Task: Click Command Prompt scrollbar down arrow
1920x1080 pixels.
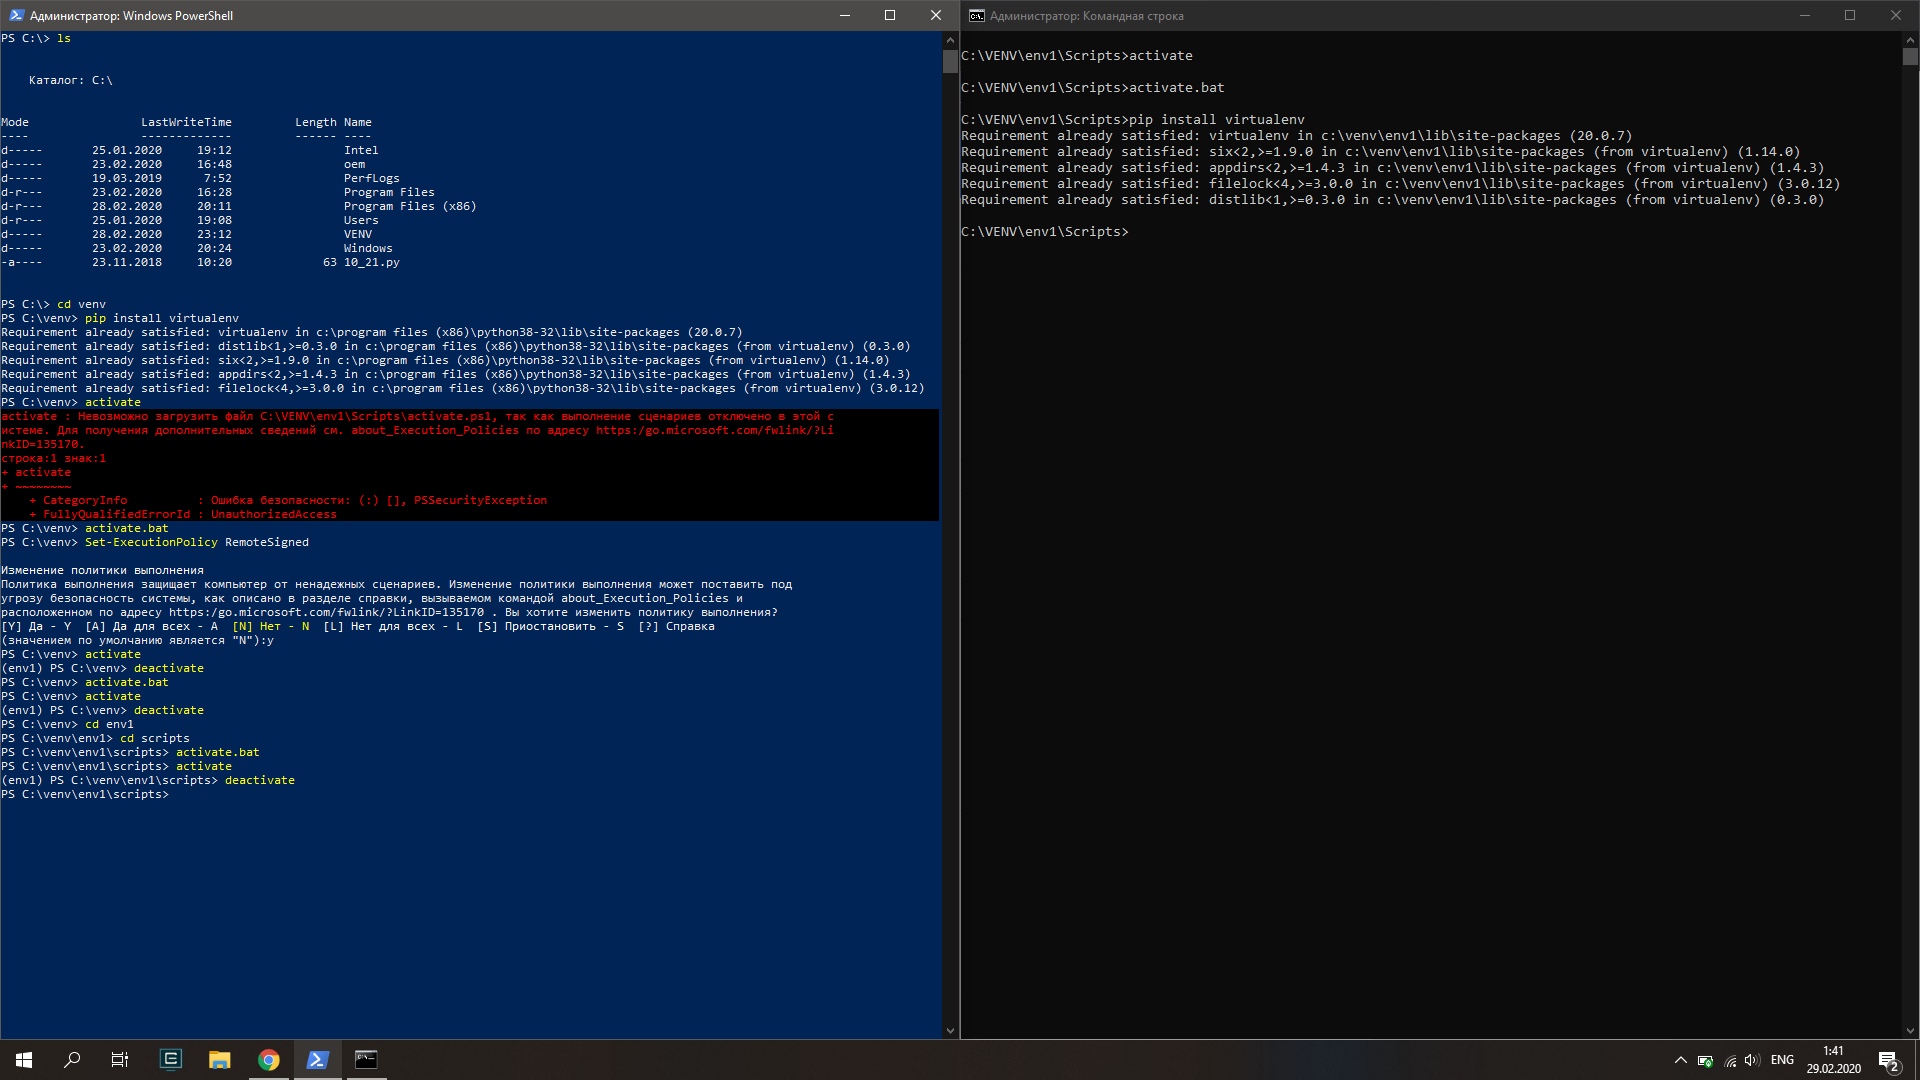Action: [1910, 1031]
